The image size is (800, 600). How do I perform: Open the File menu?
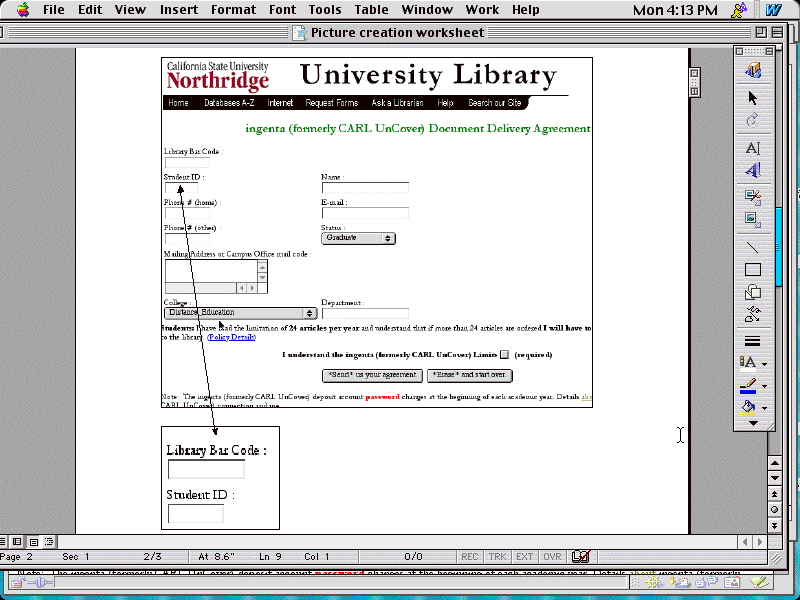(x=54, y=10)
